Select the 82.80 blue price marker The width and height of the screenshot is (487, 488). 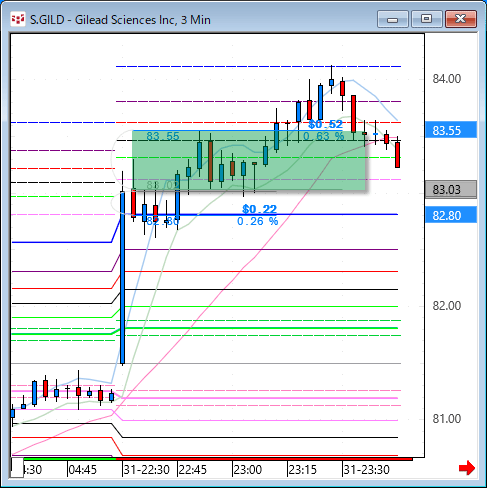[x=451, y=215]
